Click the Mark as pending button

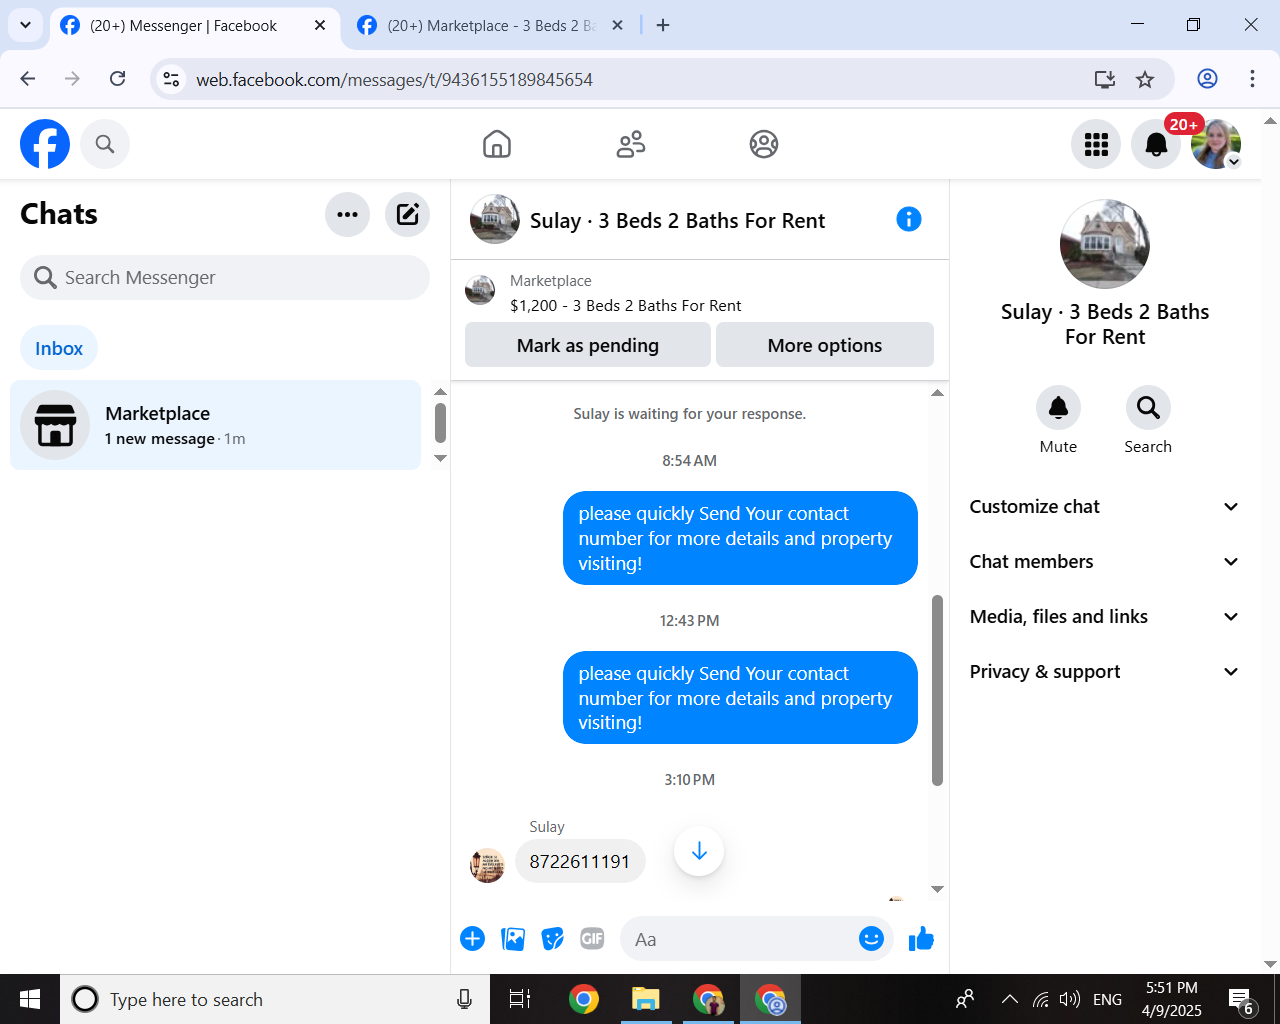coord(588,345)
